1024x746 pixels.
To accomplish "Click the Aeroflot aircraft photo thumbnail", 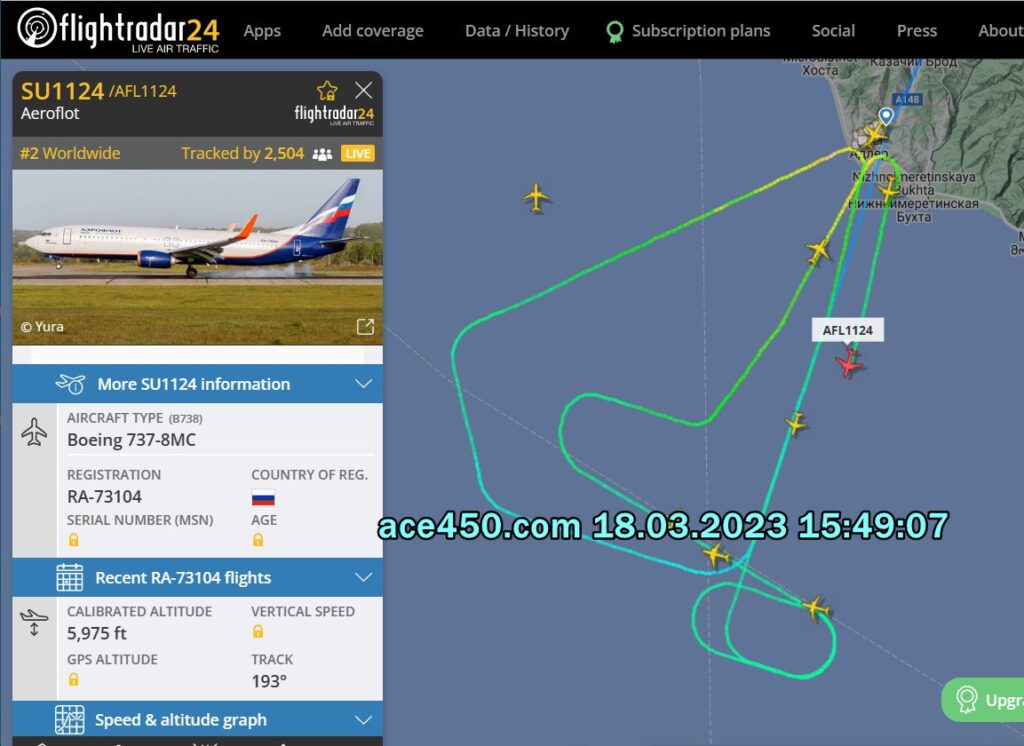I will tap(197, 257).
